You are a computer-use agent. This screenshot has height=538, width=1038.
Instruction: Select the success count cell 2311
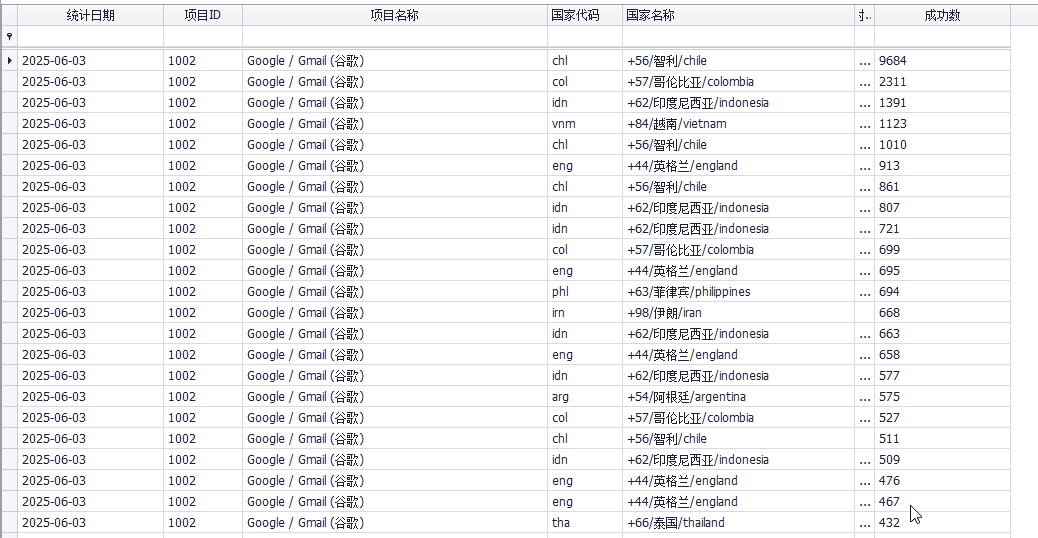[942, 82]
